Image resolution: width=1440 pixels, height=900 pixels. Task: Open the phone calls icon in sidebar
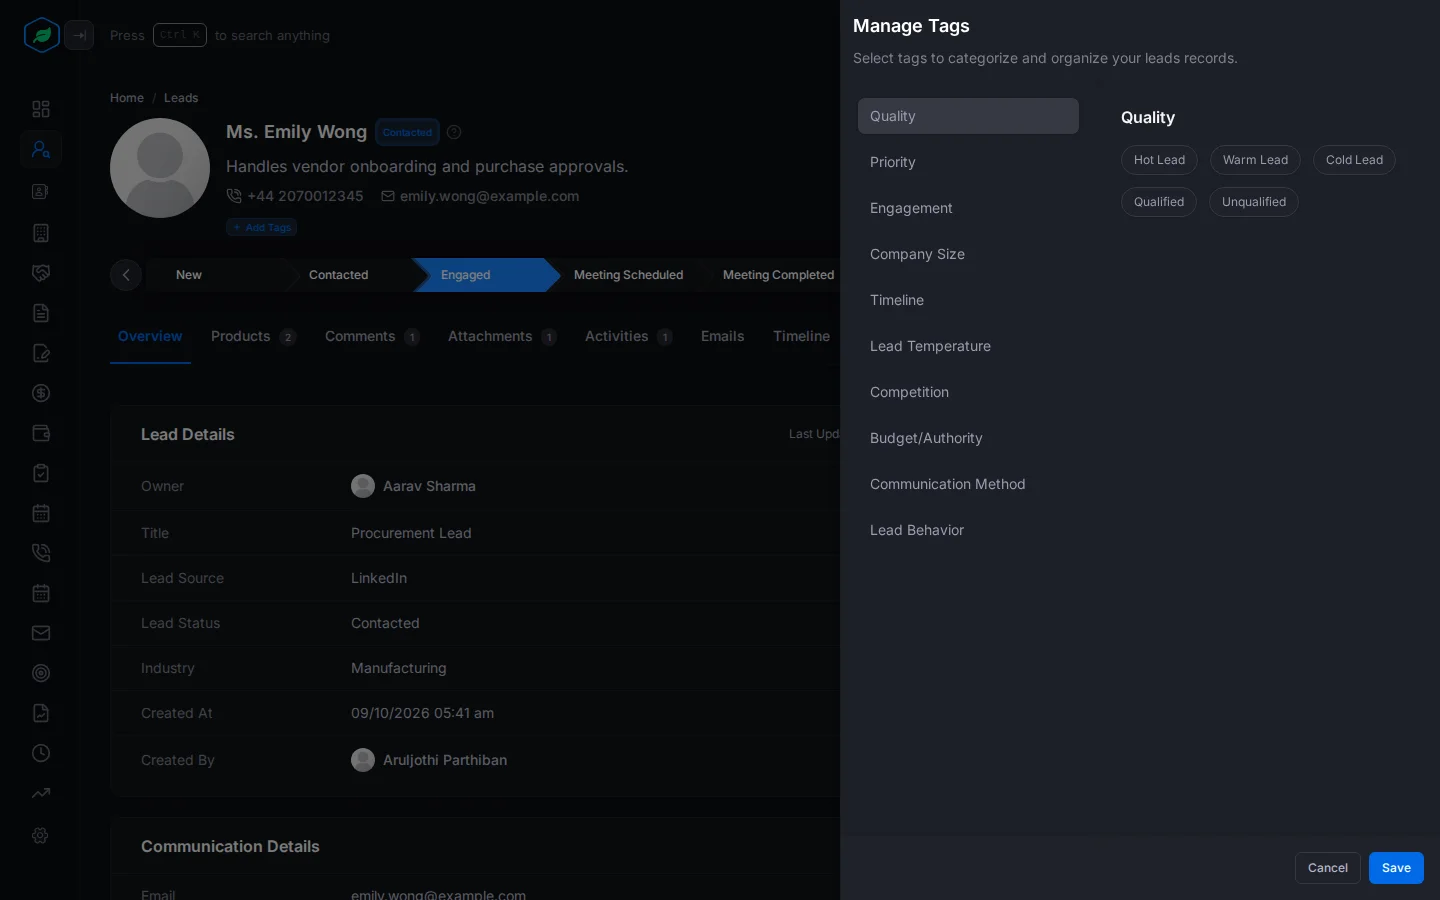coord(41,553)
